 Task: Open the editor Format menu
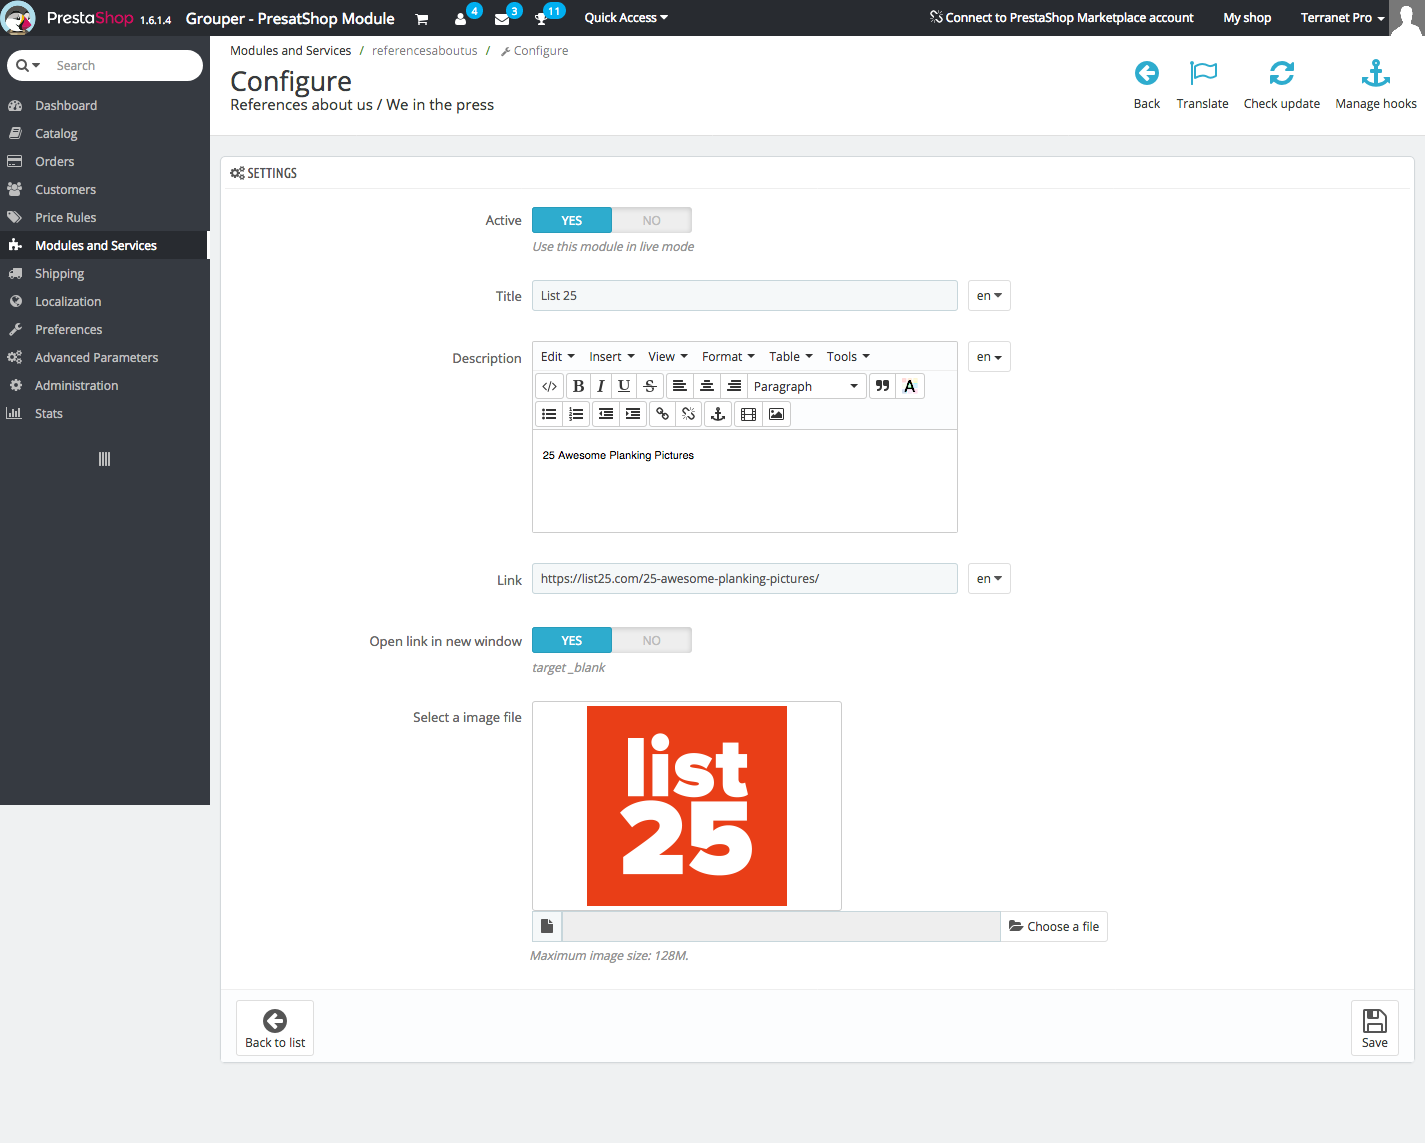click(x=728, y=357)
